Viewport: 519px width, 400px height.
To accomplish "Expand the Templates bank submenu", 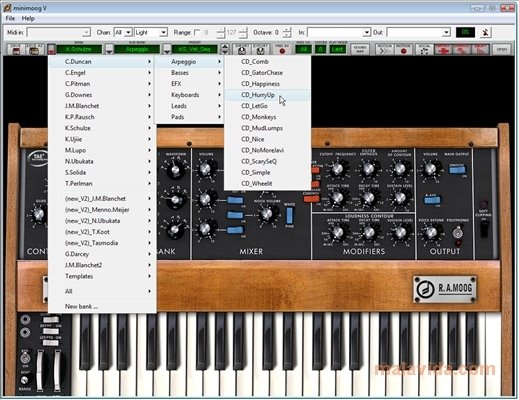I will (102, 276).
